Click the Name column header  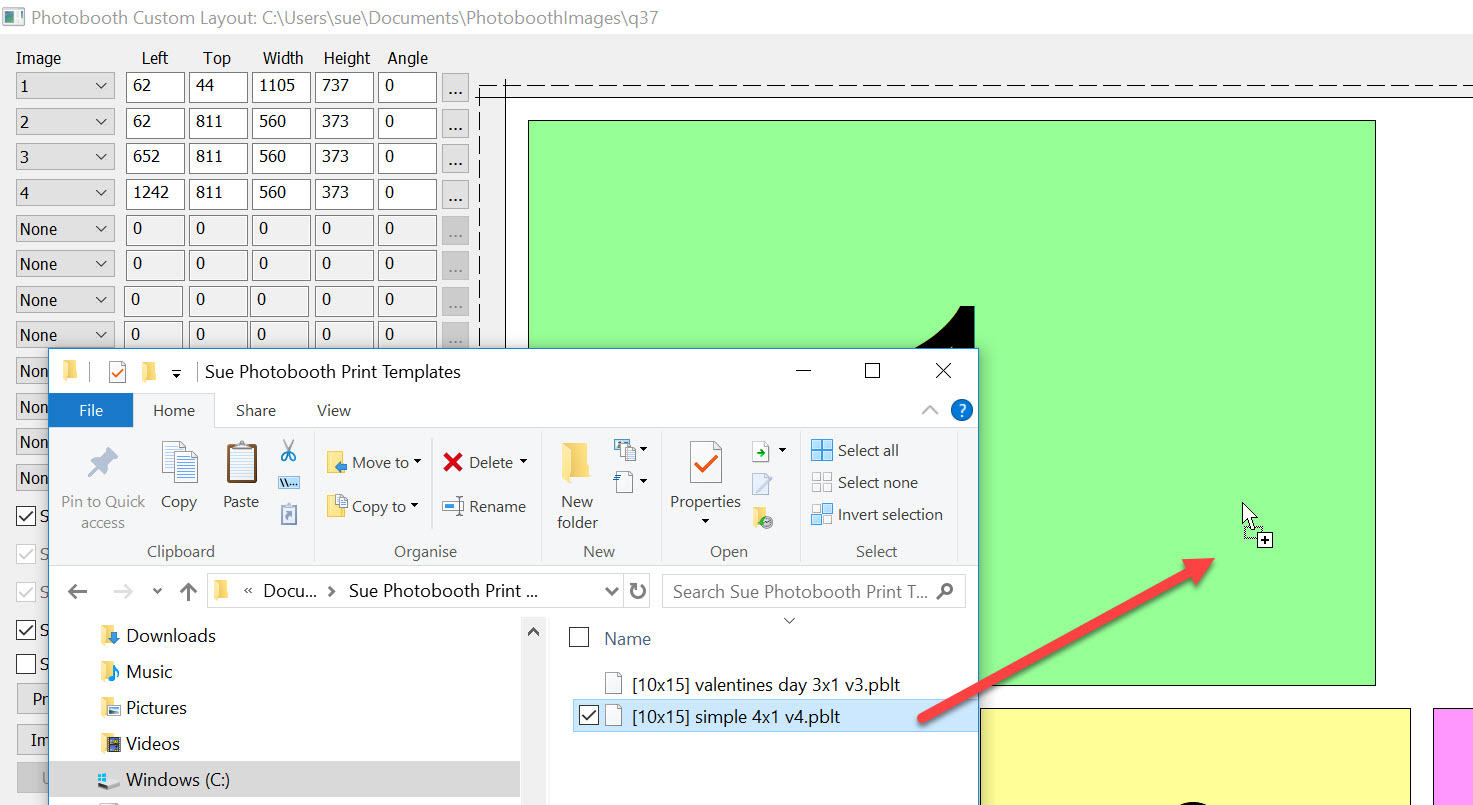(627, 638)
